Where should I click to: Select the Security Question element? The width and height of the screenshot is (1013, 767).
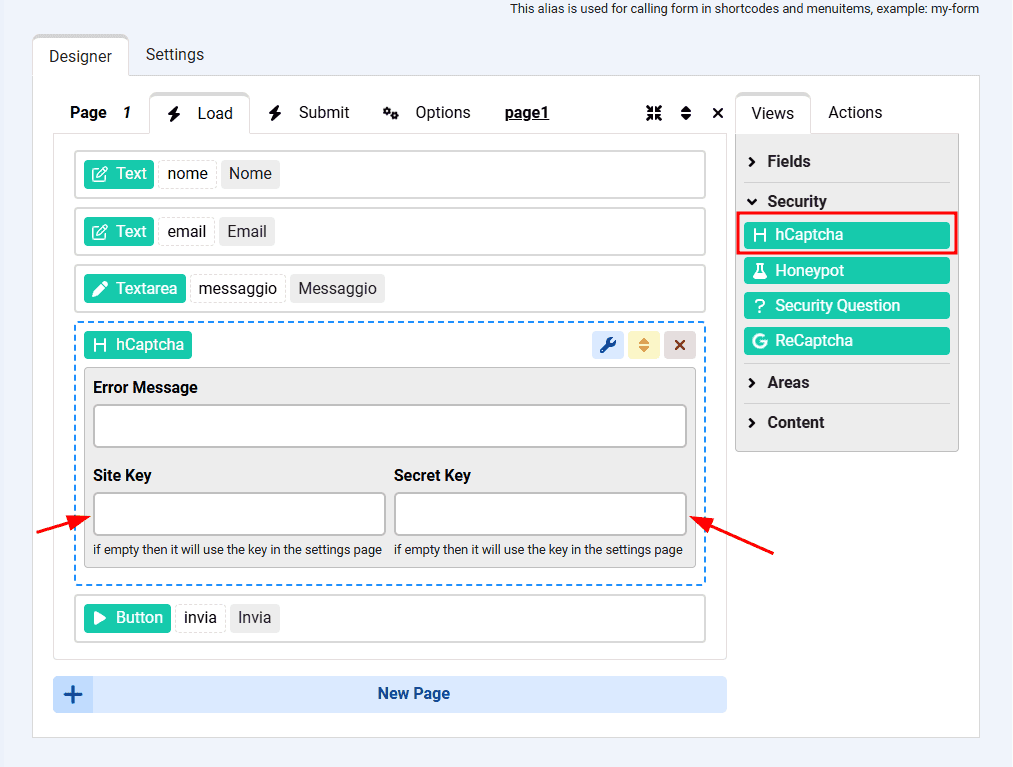click(846, 306)
